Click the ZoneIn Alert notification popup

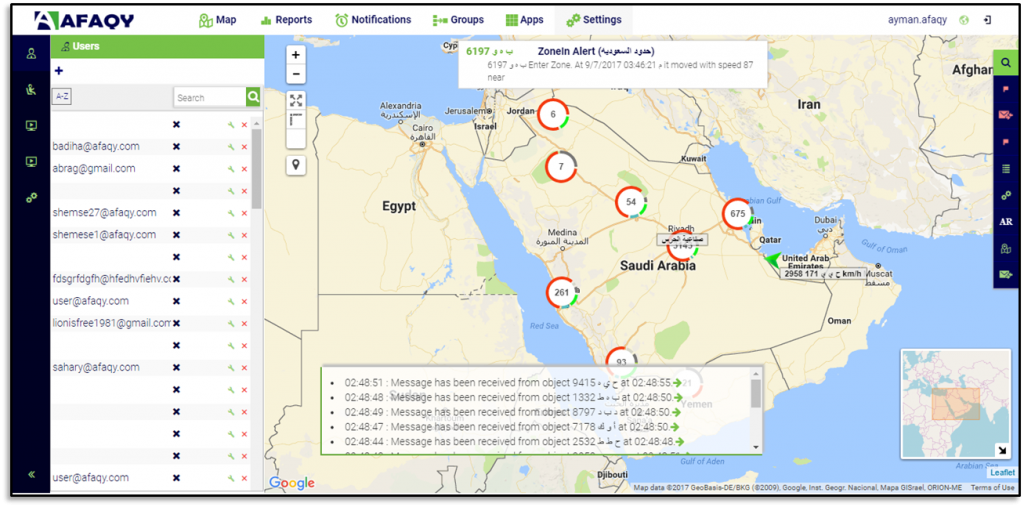[x=612, y=64]
